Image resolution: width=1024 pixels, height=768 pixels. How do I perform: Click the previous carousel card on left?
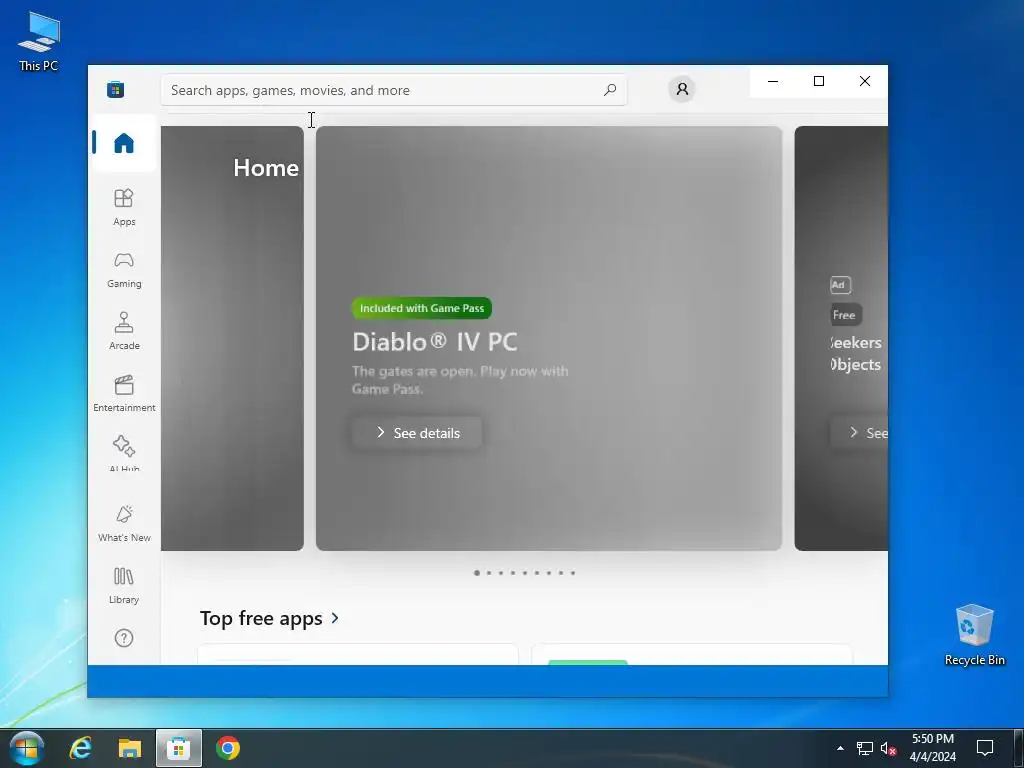(x=232, y=338)
